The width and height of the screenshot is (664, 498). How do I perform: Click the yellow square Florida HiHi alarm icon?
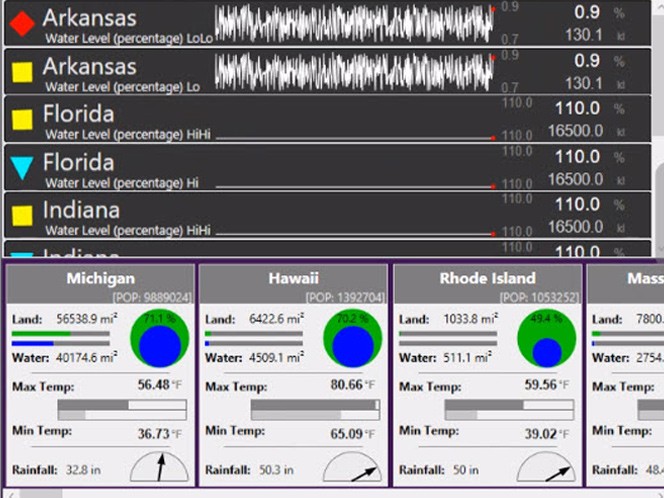point(22,120)
